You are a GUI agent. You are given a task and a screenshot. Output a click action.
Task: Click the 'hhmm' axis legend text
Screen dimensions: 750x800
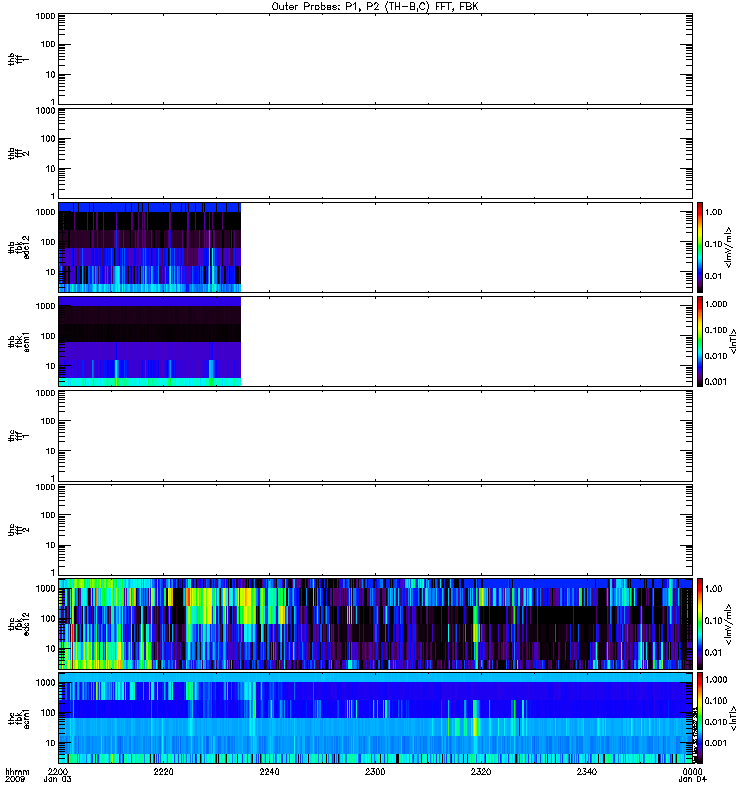(17, 772)
